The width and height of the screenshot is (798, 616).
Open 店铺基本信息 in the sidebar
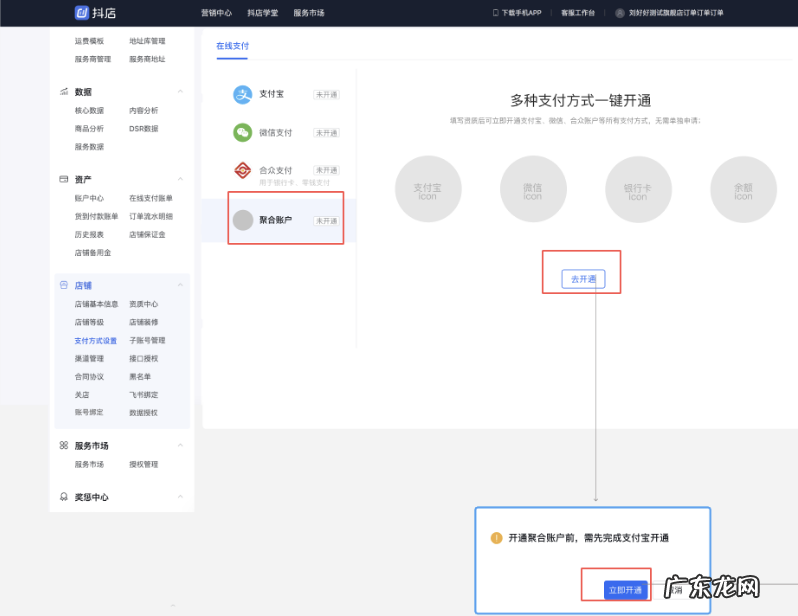coord(96,304)
